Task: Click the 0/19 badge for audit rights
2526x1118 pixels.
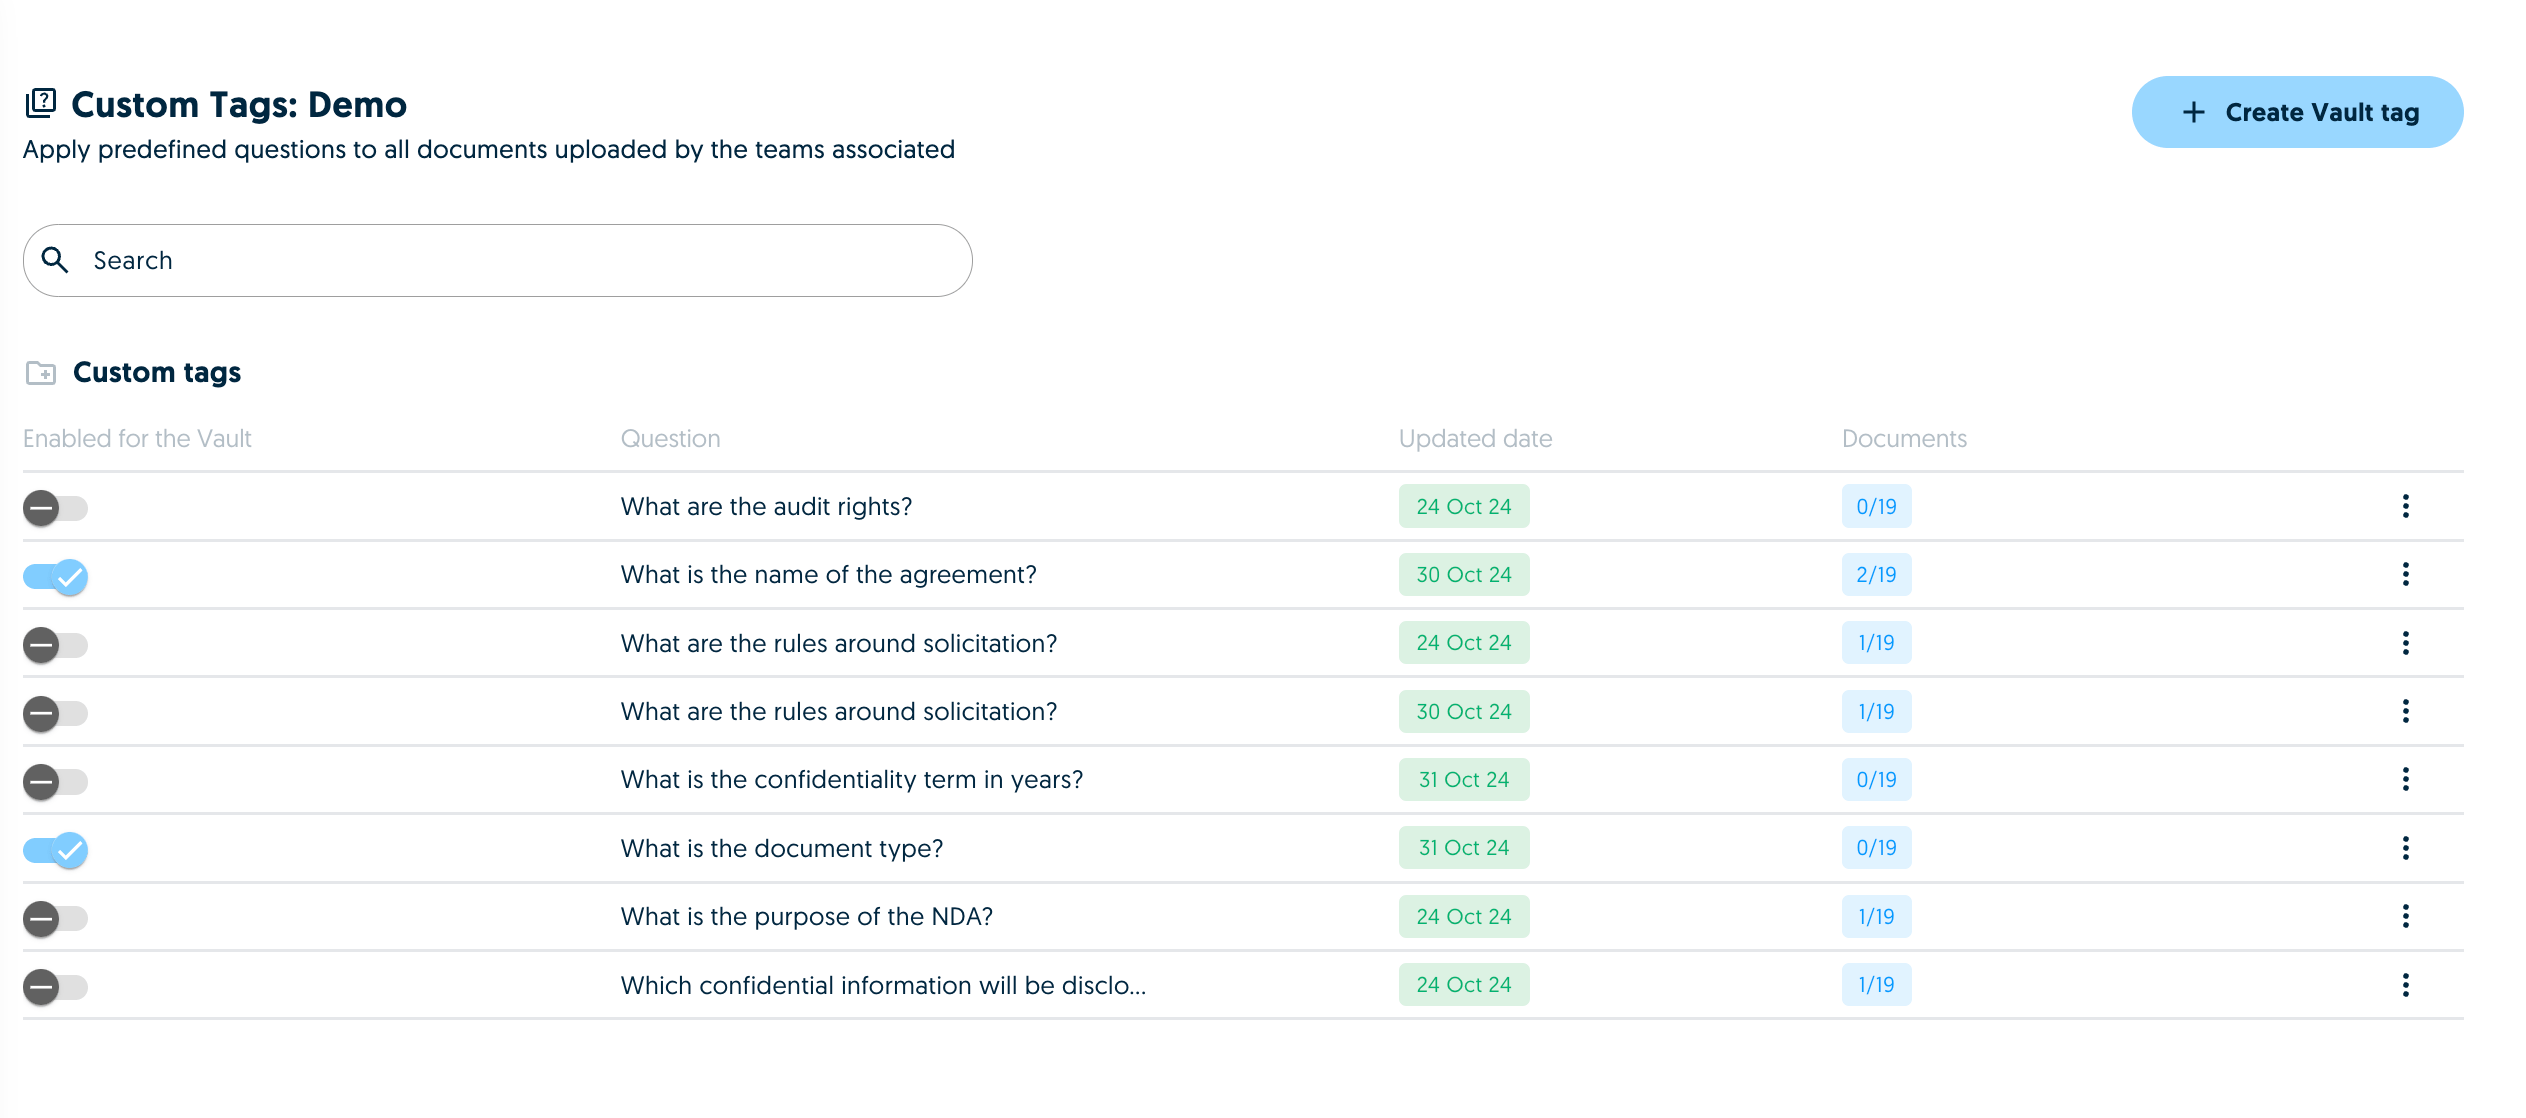Action: tap(1876, 506)
